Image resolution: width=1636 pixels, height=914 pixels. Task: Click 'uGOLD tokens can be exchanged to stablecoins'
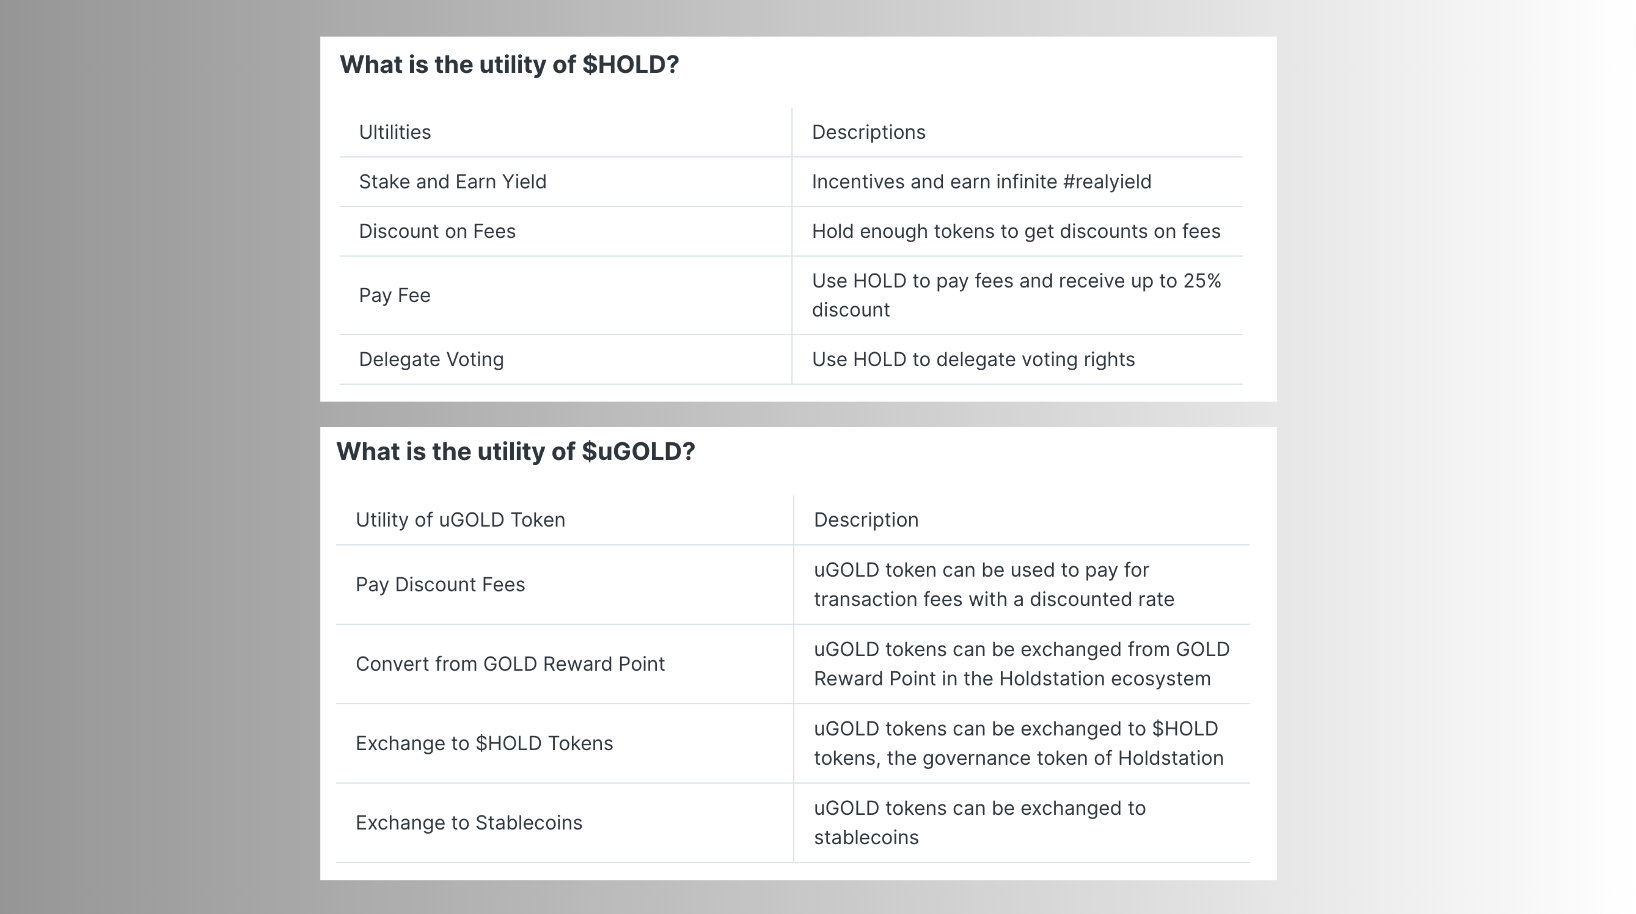pyautogui.click(x=980, y=823)
